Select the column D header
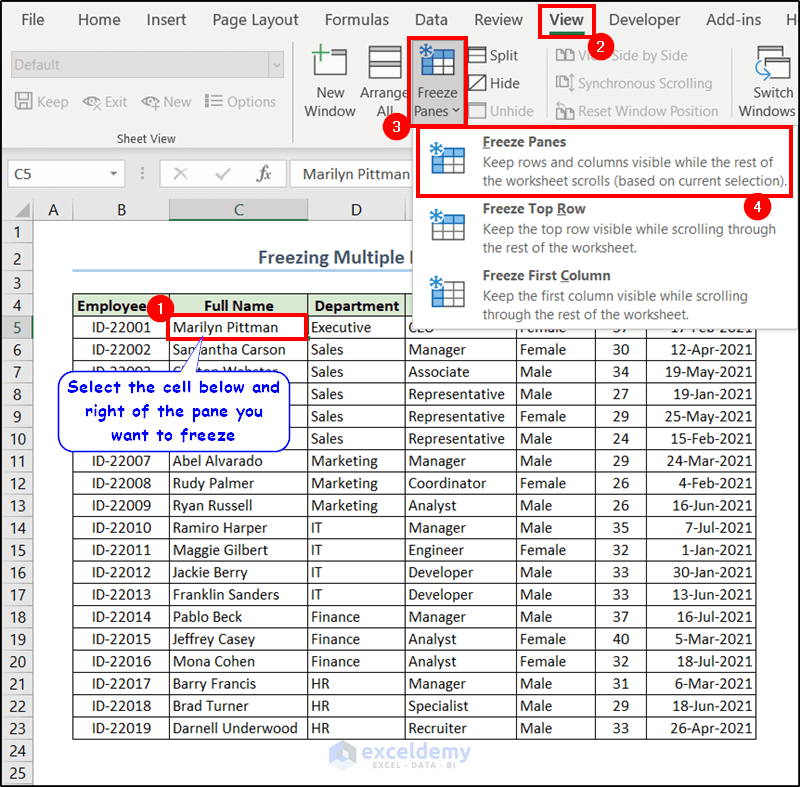Viewport: 800px width, 787px height. tap(356, 210)
